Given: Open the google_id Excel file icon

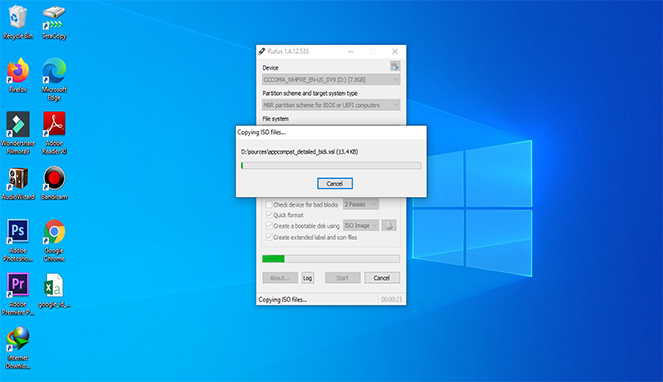Looking at the screenshot, I should coord(54,290).
